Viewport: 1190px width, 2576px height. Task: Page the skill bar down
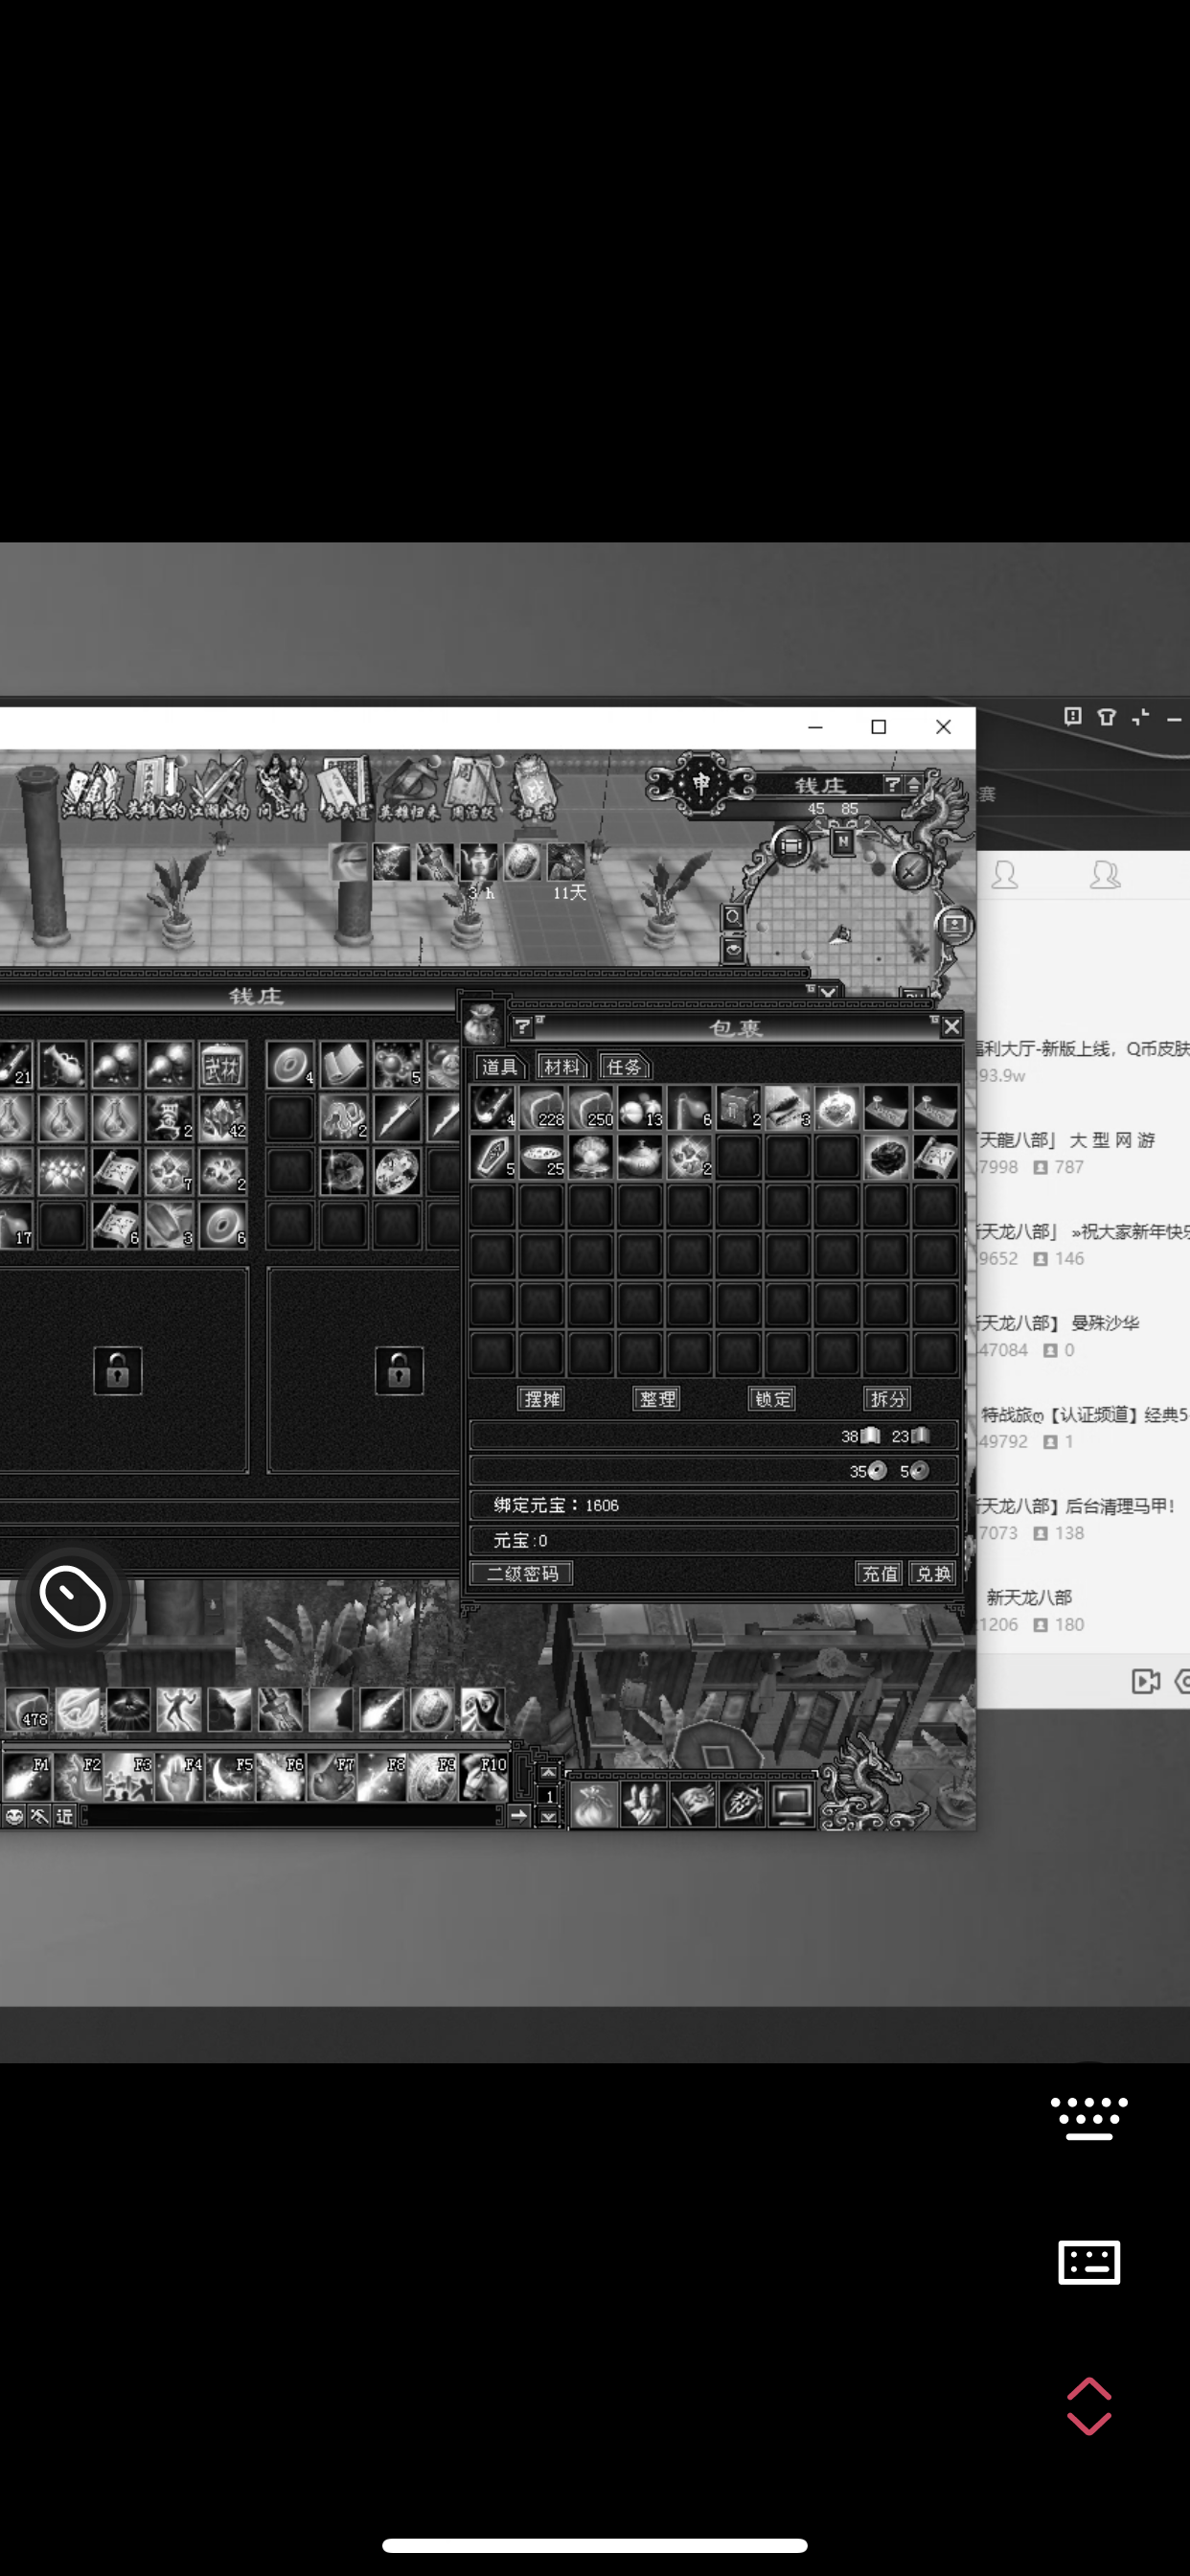pos(548,1817)
